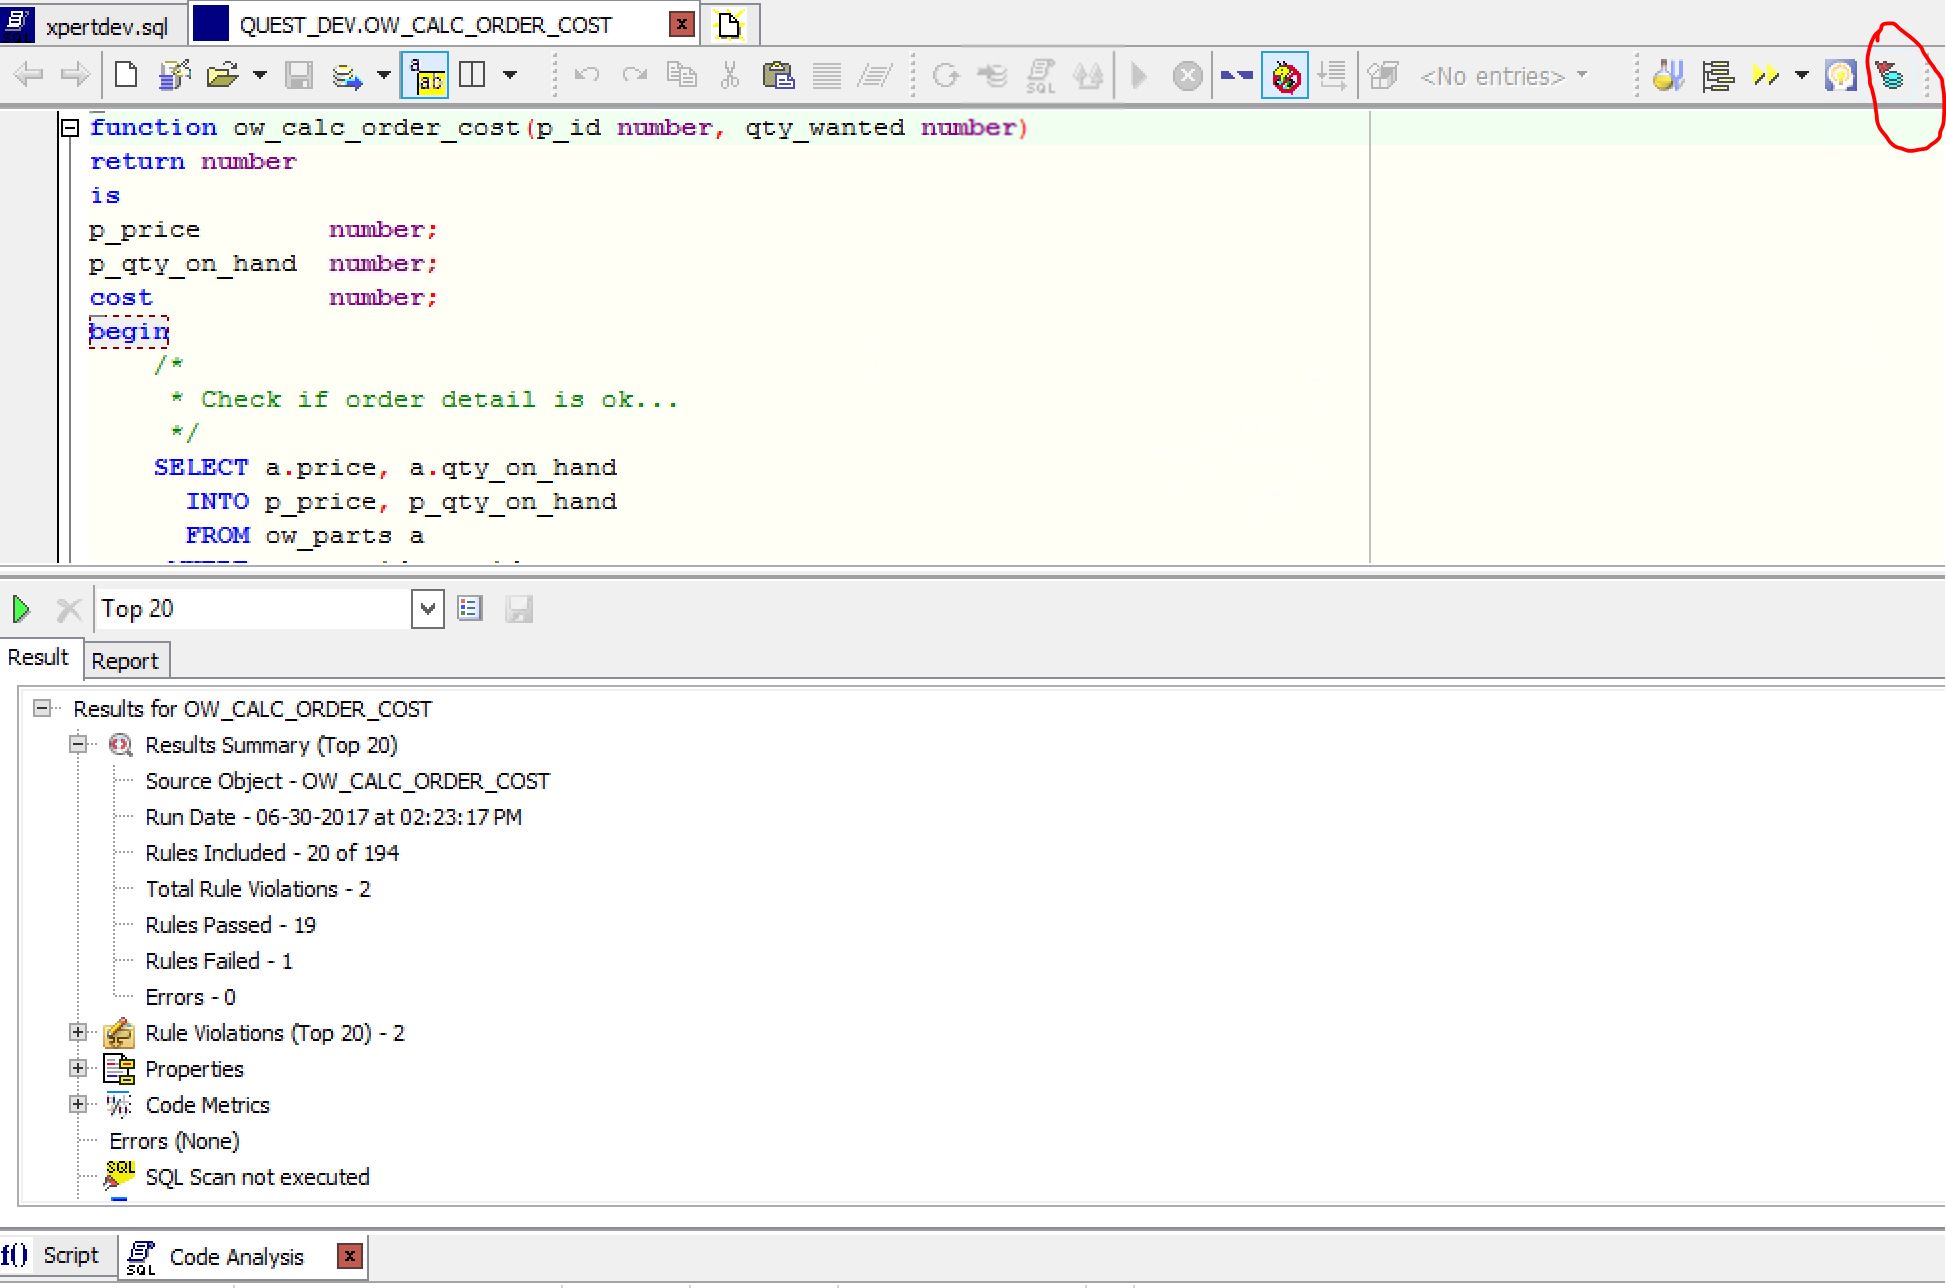Open the dropdown next to the yellow double-arrow
Viewport: 1946px width, 1288px height.
pos(1802,75)
